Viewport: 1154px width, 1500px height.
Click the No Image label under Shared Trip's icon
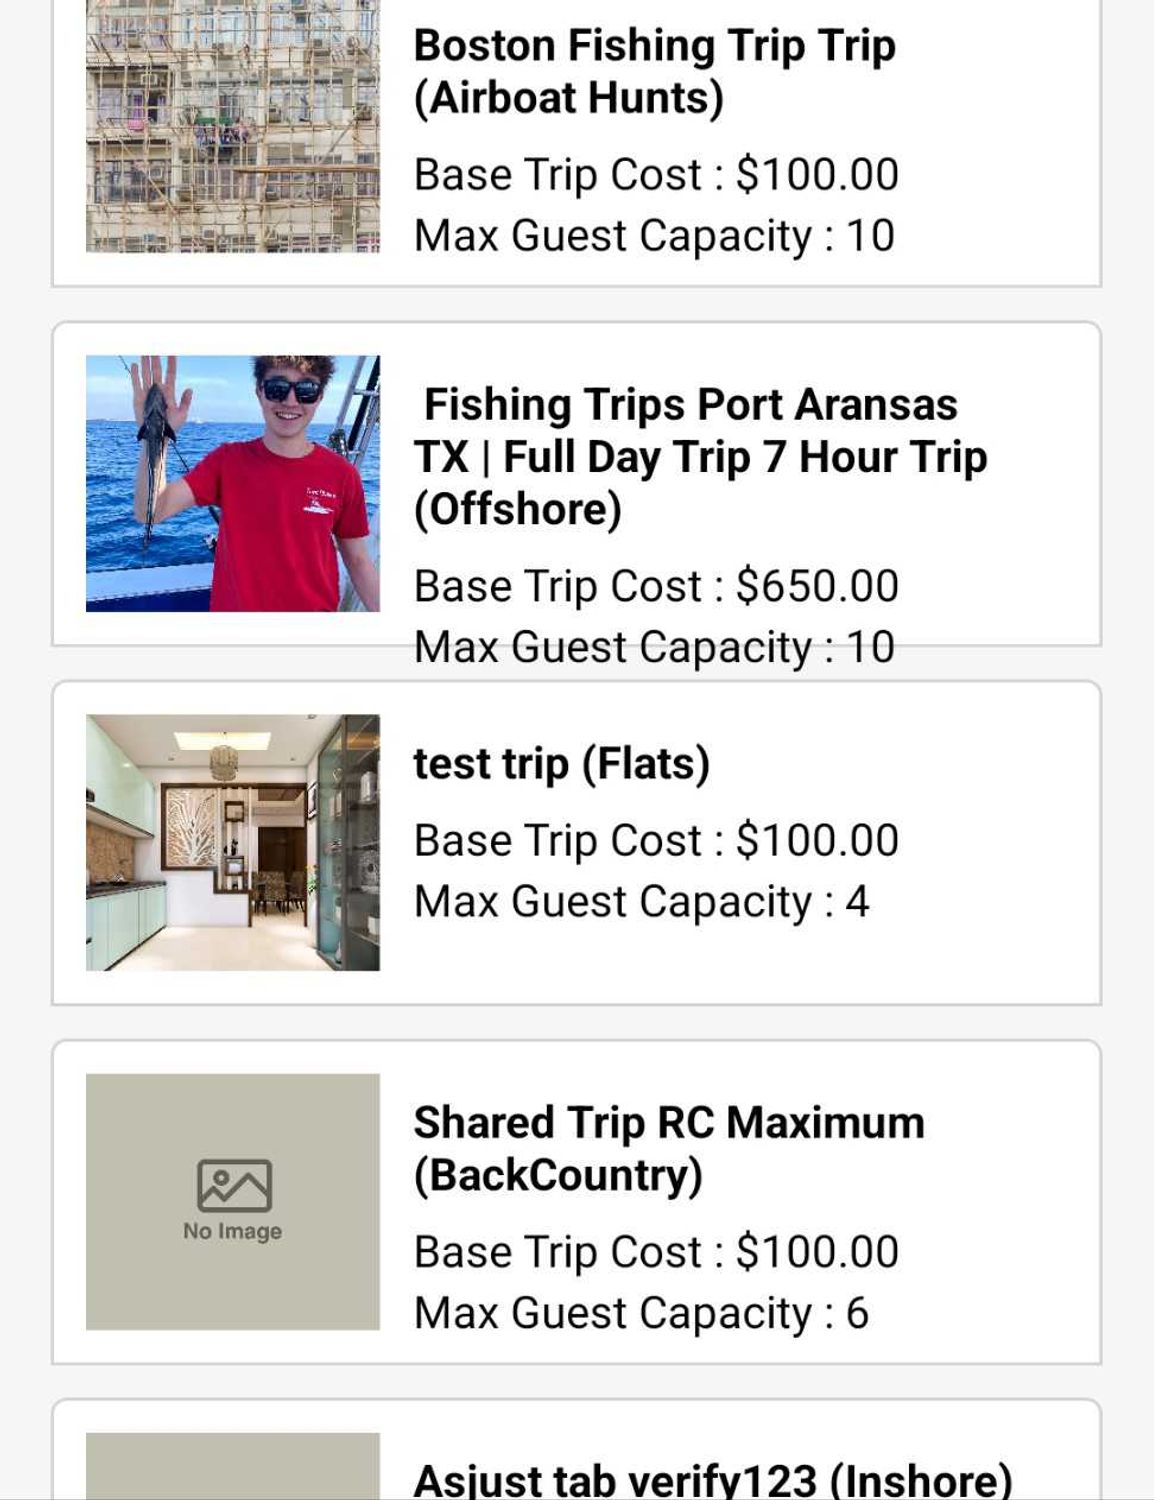click(x=232, y=1231)
